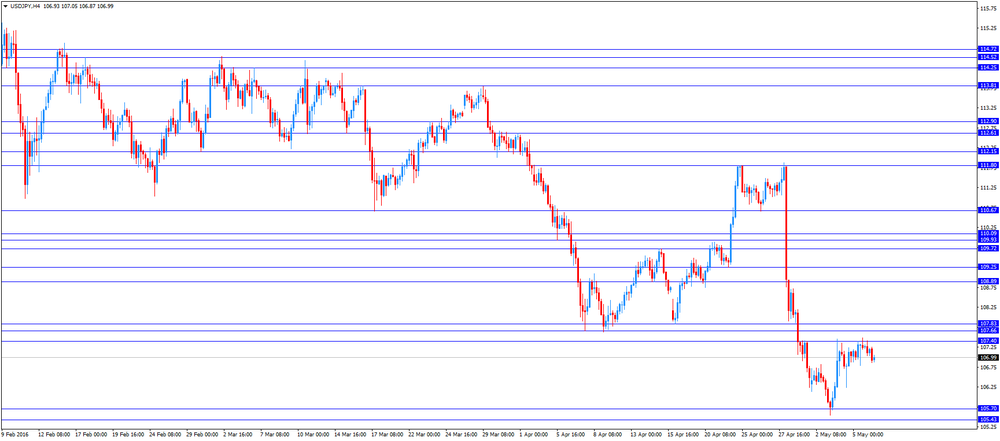Click the 2 Mar 16:00 time label
Viewport: 1000px width, 441px height.
pos(239,435)
